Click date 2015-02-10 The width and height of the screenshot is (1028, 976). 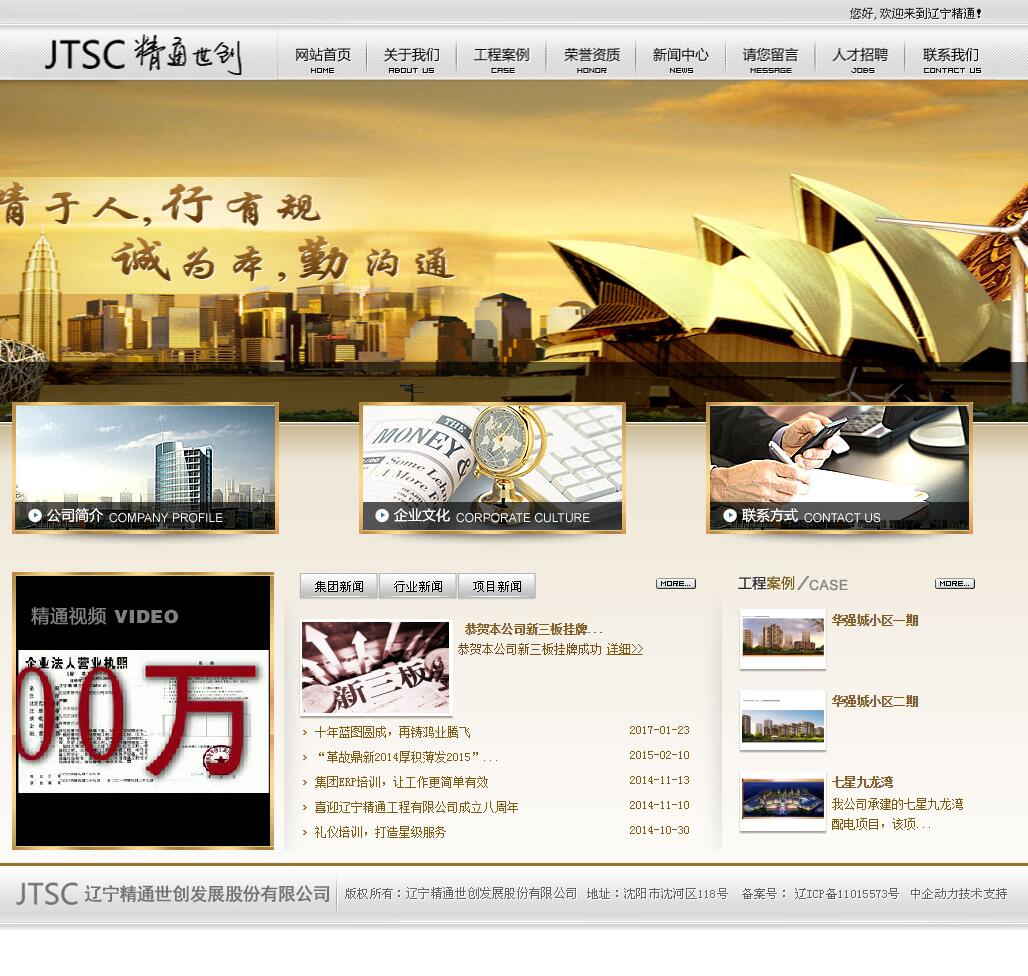[x=659, y=755]
